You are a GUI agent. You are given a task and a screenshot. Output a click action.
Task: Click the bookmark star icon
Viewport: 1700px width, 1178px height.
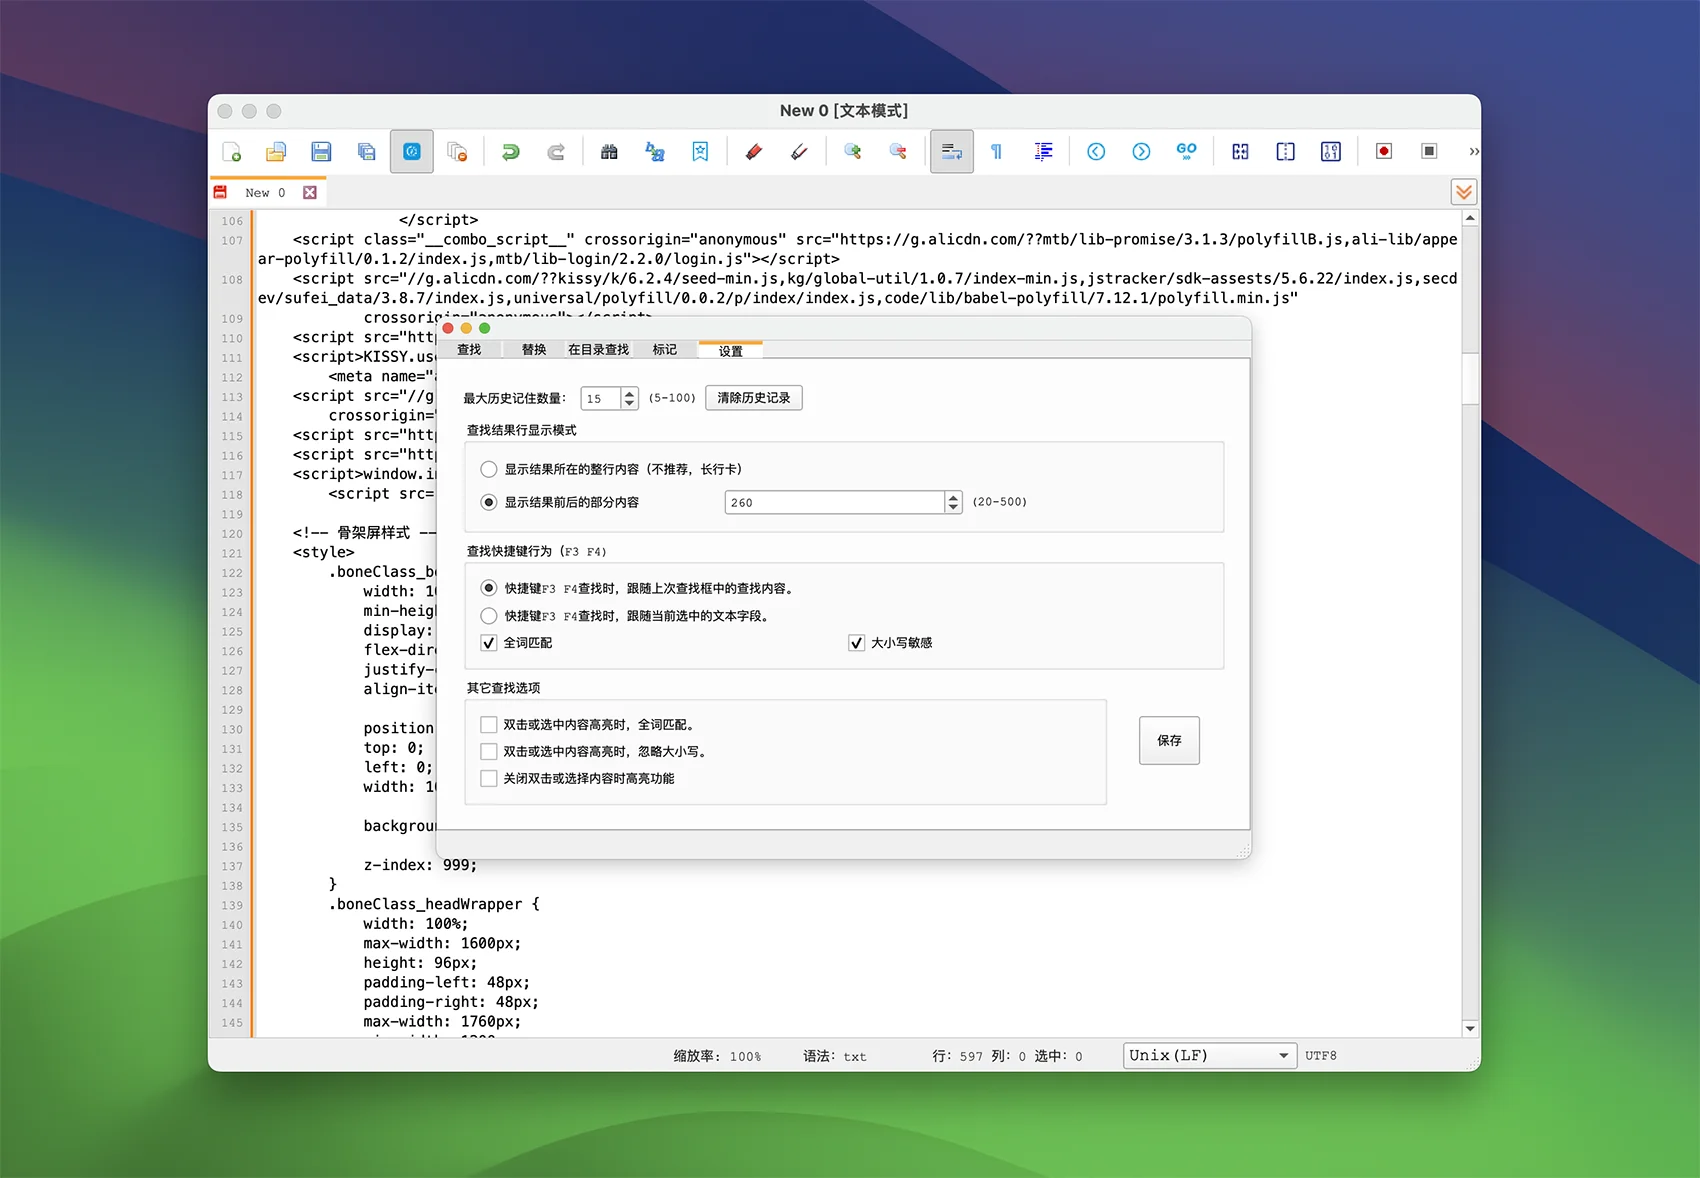[700, 152]
